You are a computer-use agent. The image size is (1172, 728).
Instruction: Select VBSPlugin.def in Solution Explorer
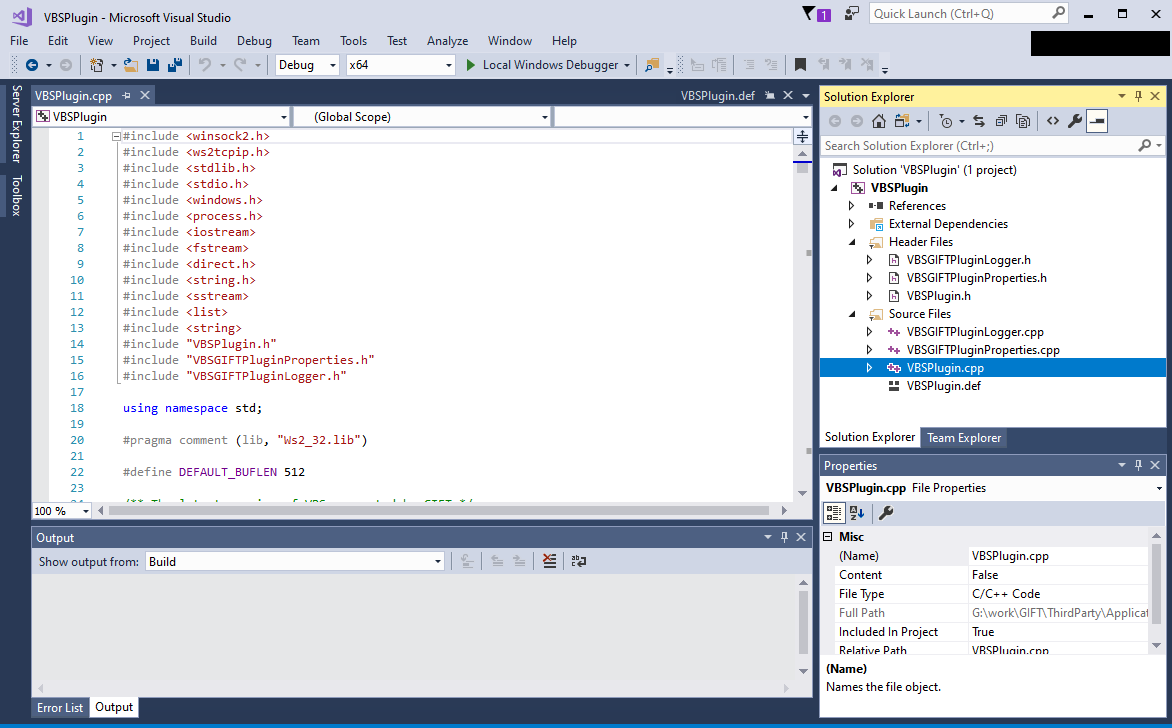coord(944,386)
